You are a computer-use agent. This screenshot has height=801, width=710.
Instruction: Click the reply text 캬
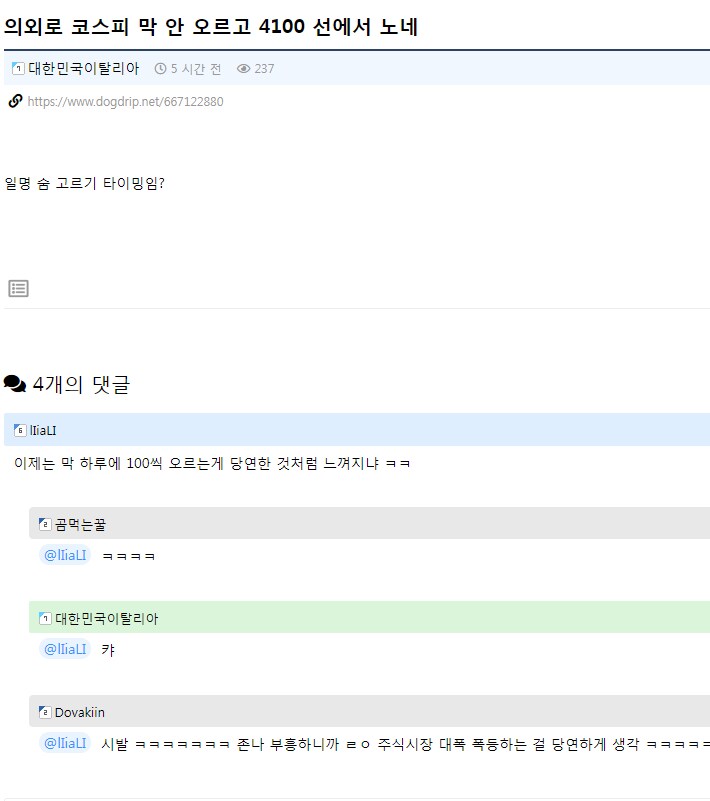[x=108, y=650]
